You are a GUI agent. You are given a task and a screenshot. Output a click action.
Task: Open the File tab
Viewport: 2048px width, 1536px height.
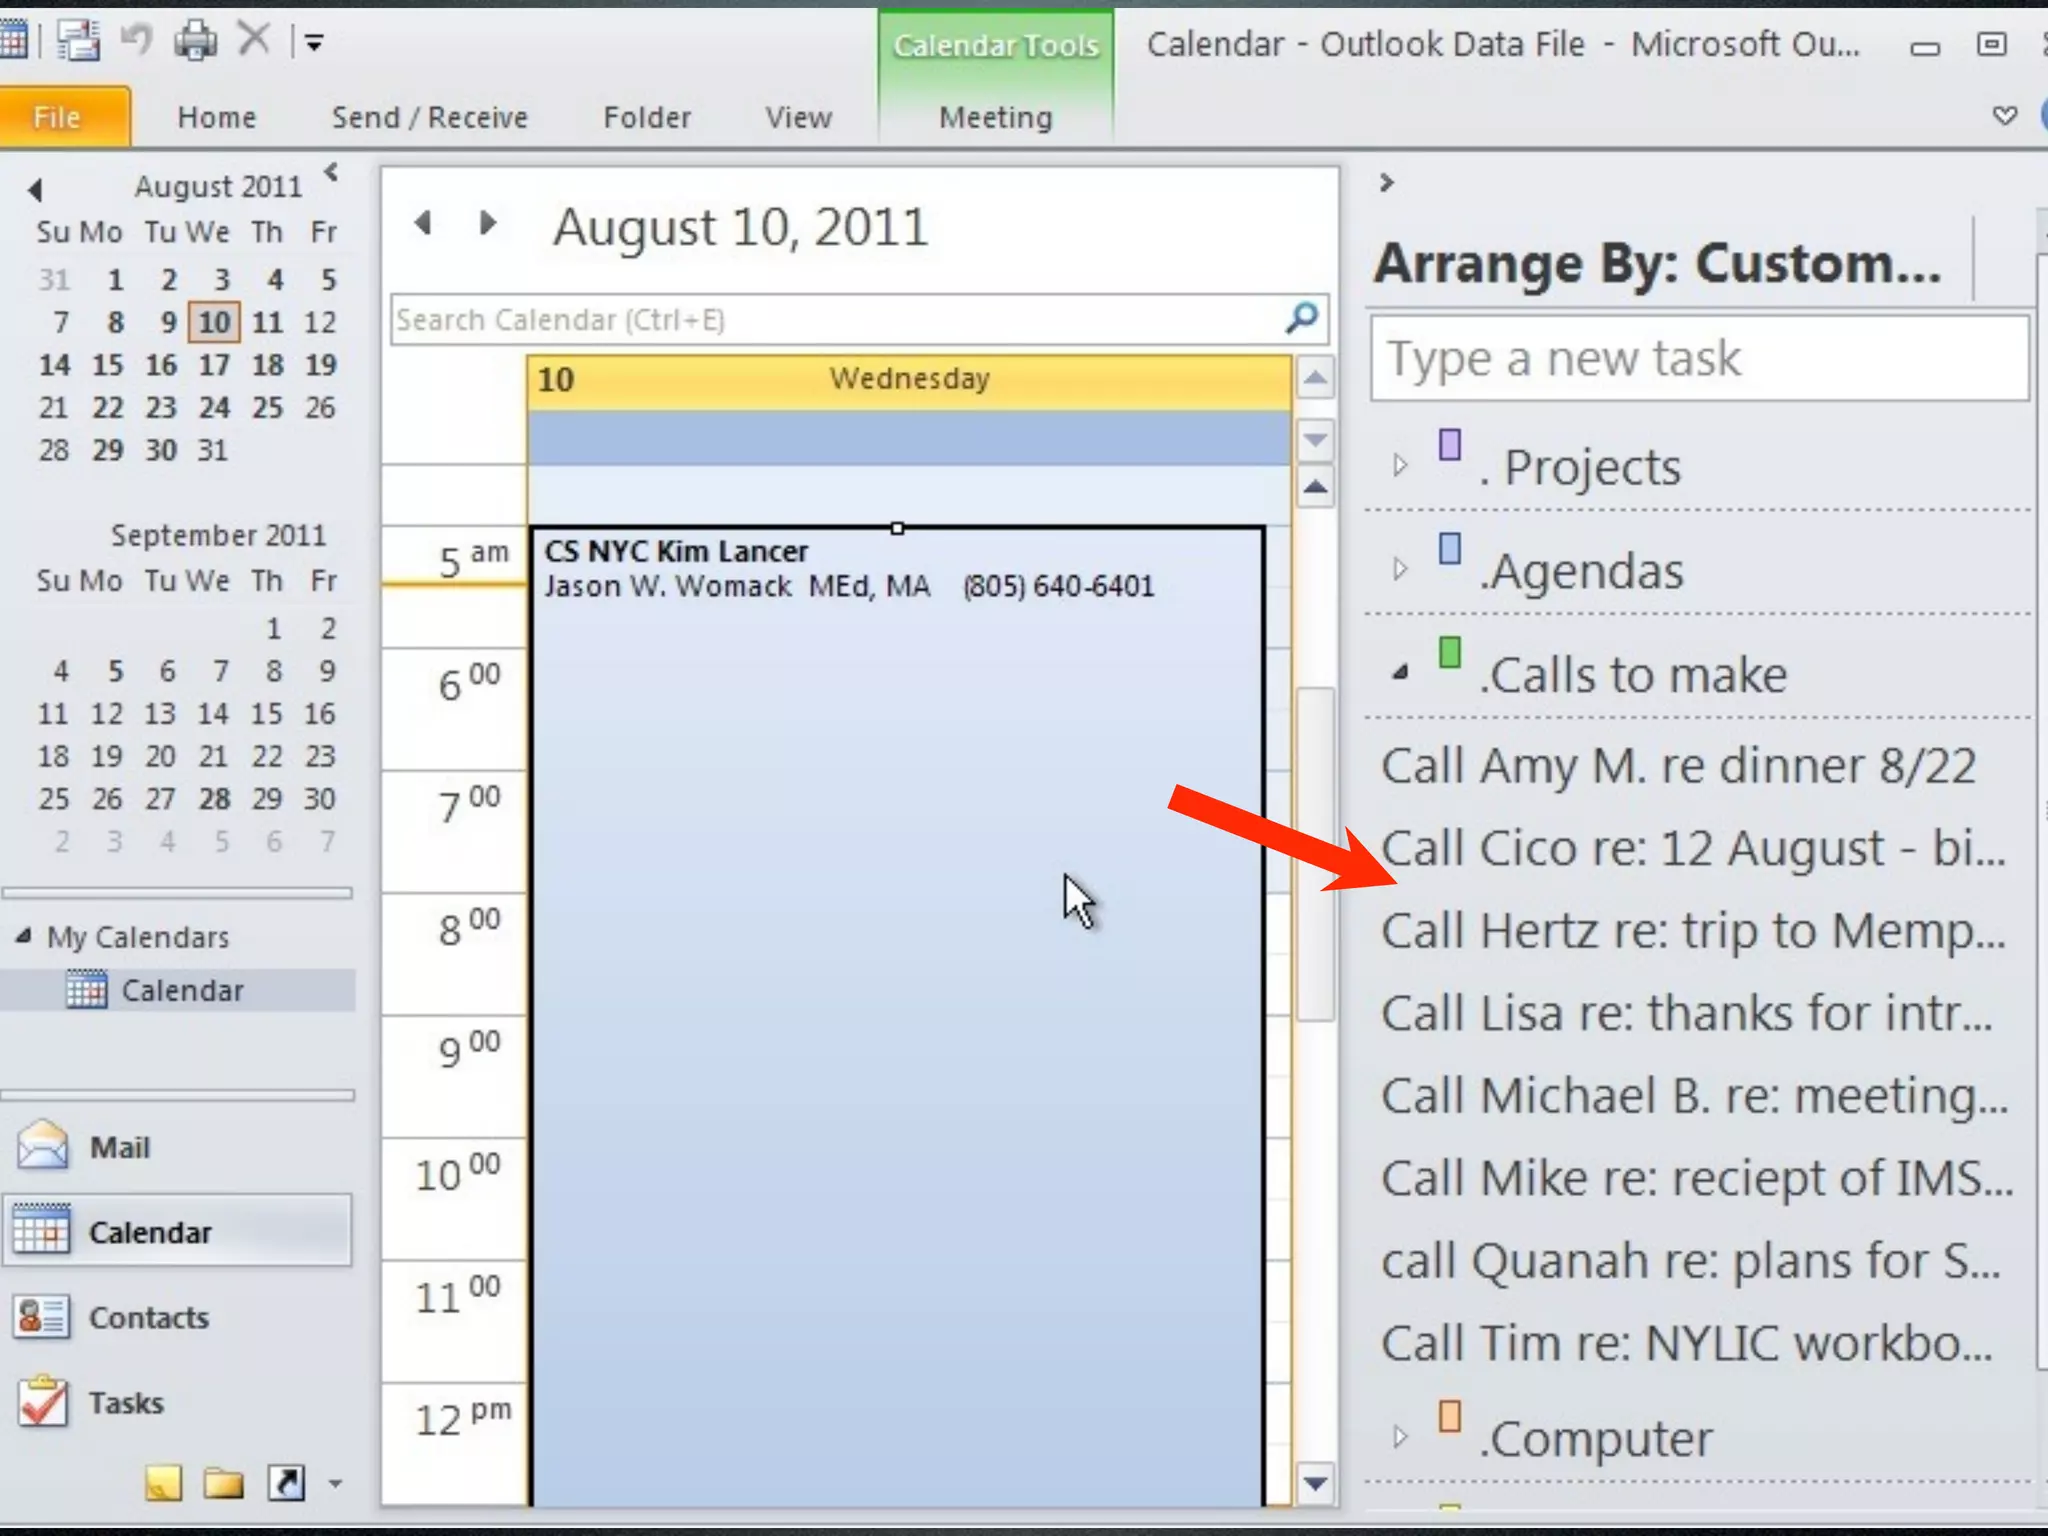tap(57, 117)
